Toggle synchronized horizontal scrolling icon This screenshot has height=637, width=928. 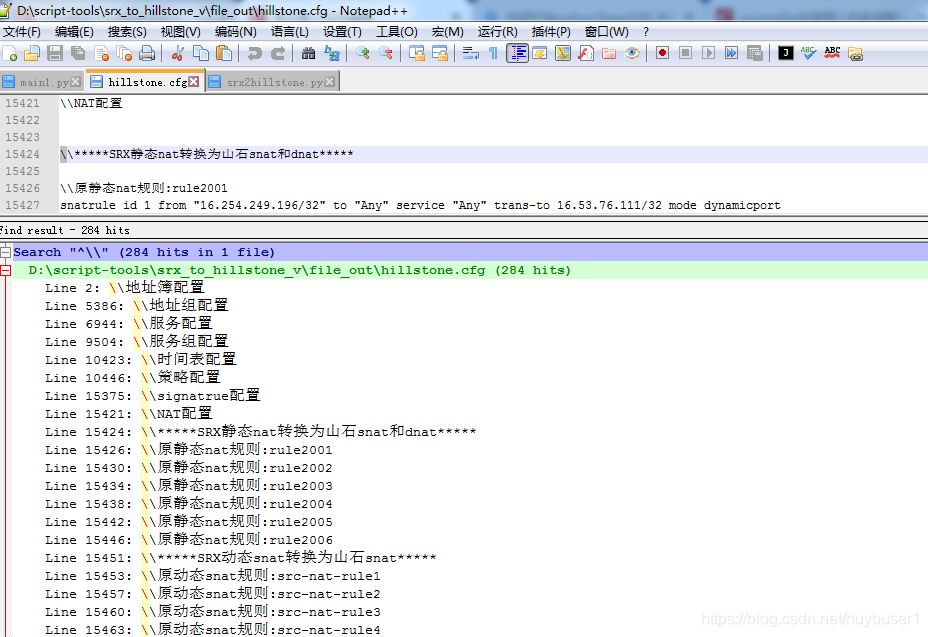coord(440,54)
